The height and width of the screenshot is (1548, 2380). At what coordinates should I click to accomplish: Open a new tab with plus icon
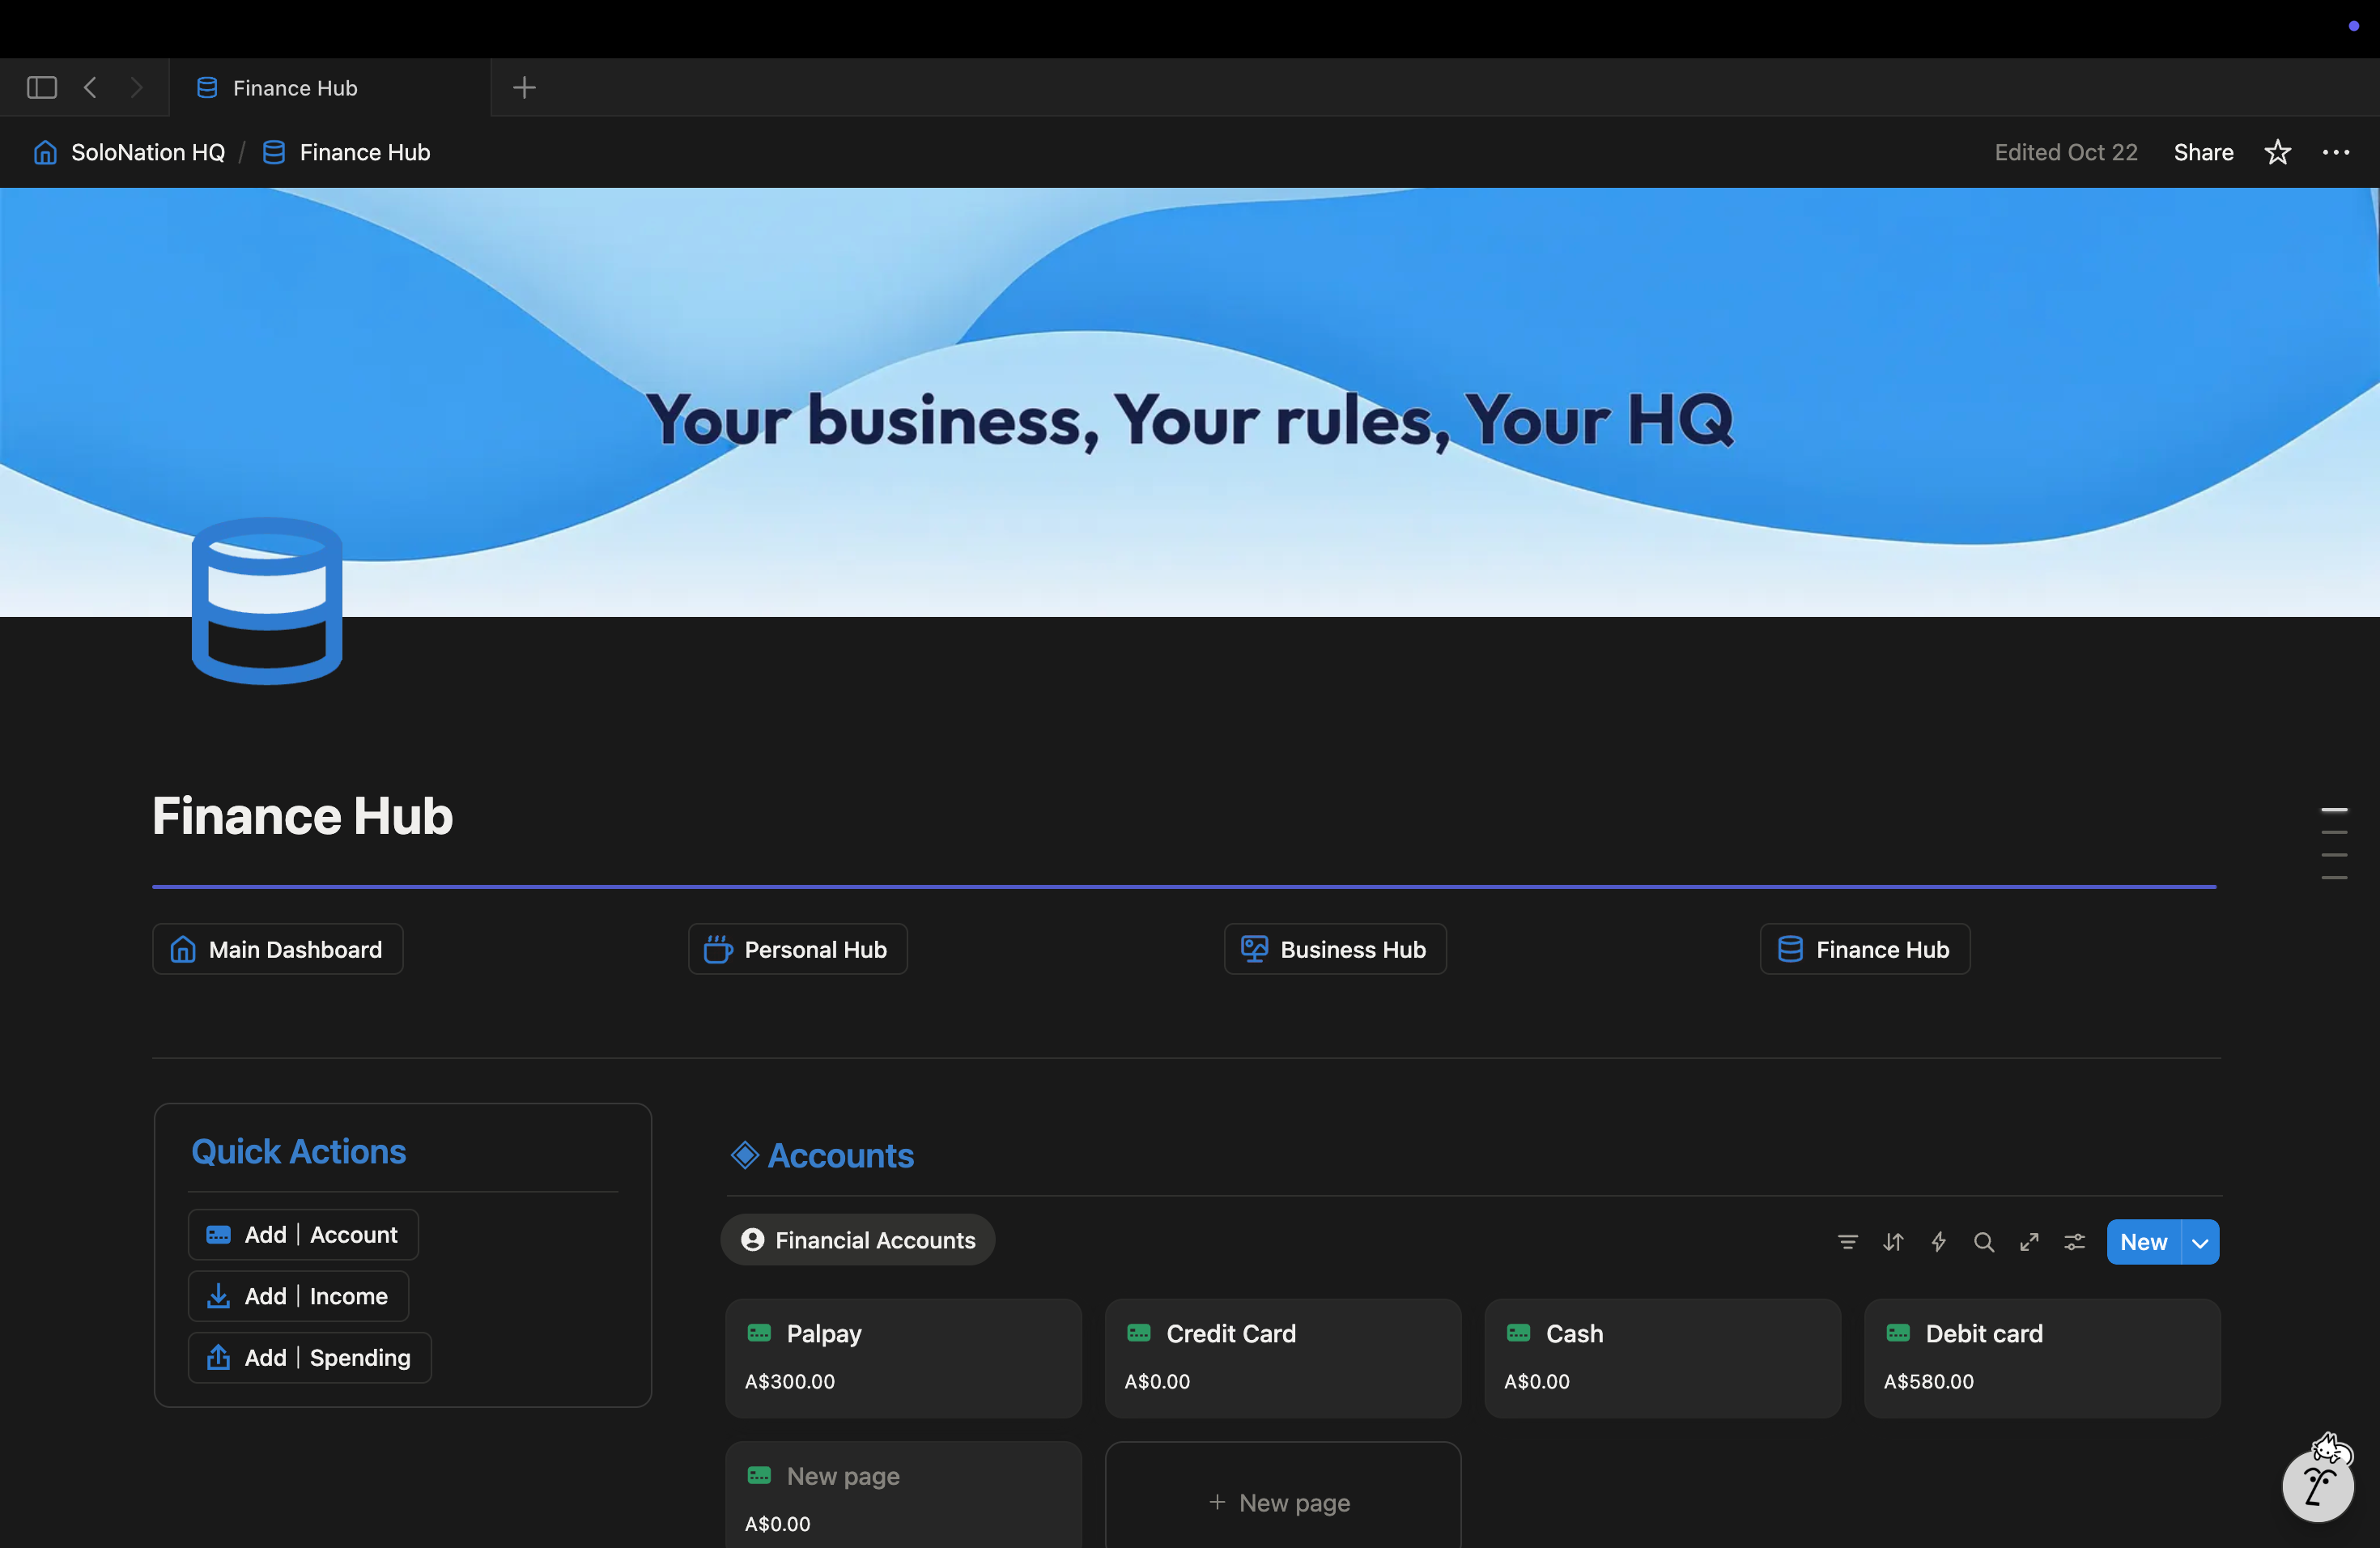524,88
